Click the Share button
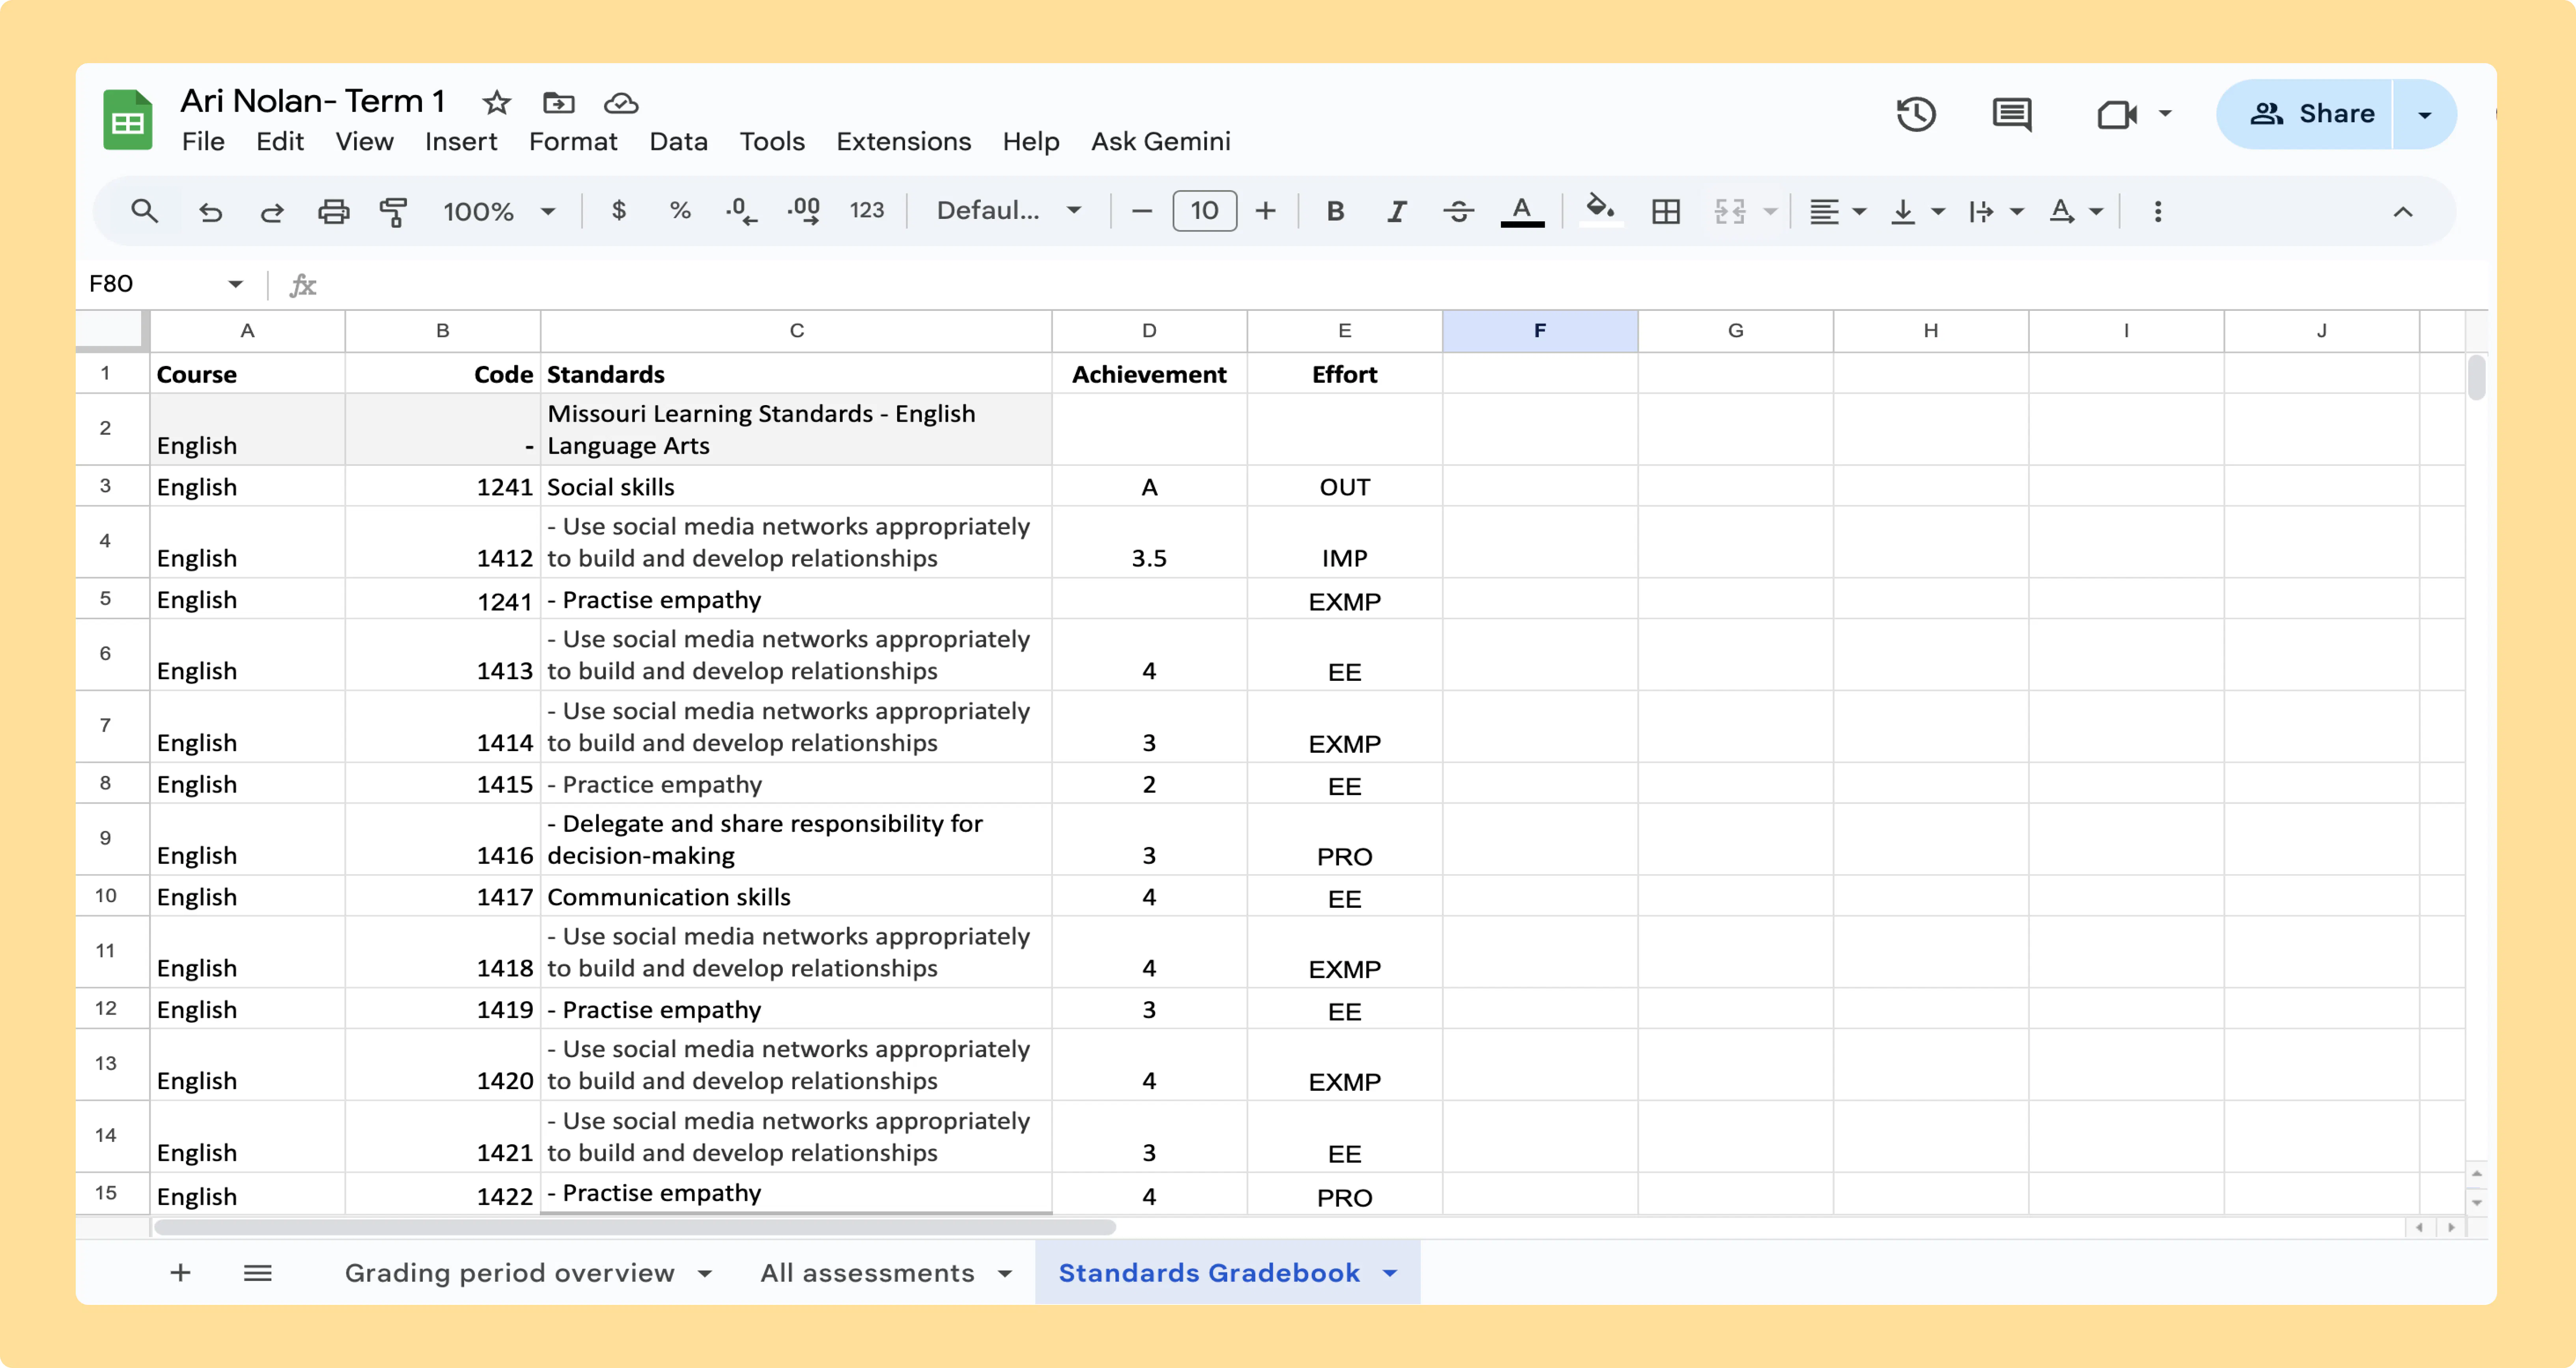The image size is (2576, 1368). click(2305, 114)
